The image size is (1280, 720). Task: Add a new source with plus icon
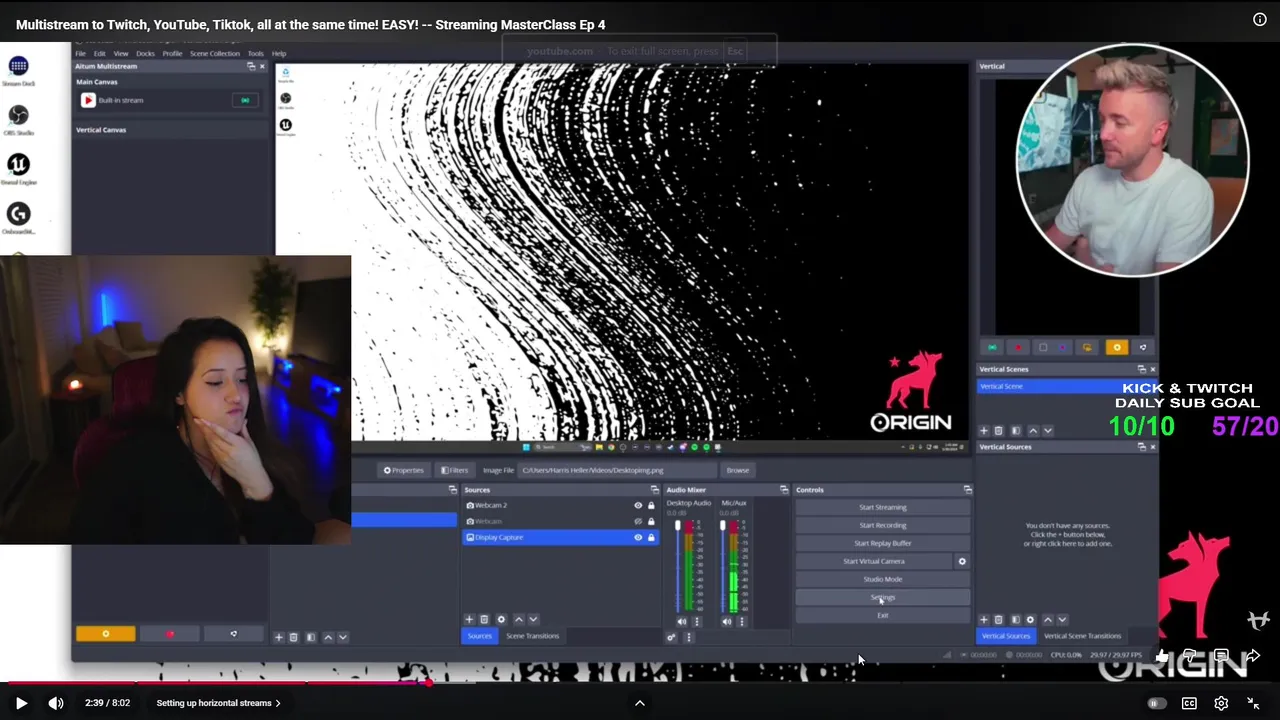(x=469, y=620)
